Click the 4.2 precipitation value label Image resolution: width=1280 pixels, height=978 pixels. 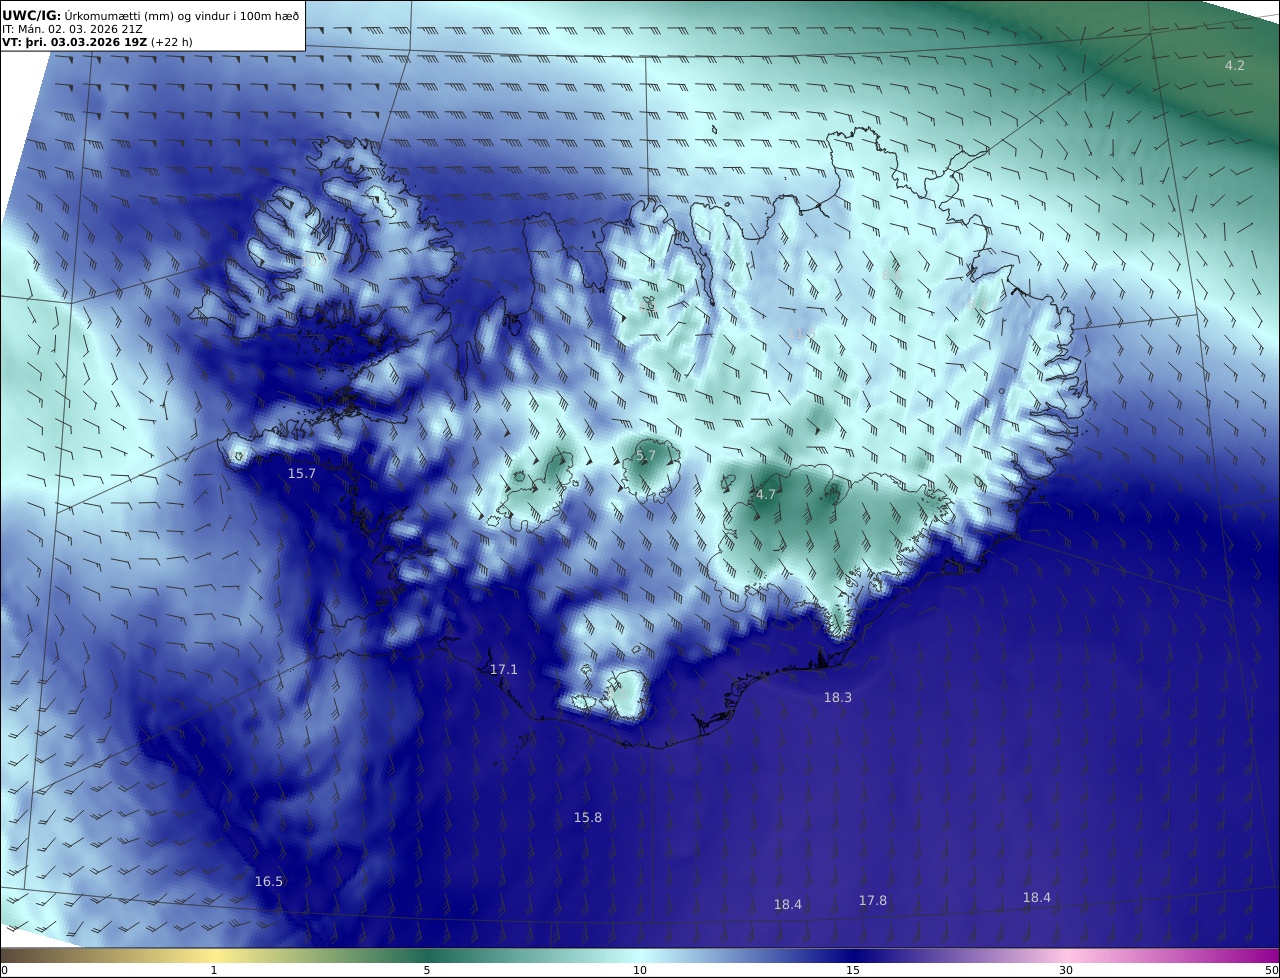[1235, 65]
